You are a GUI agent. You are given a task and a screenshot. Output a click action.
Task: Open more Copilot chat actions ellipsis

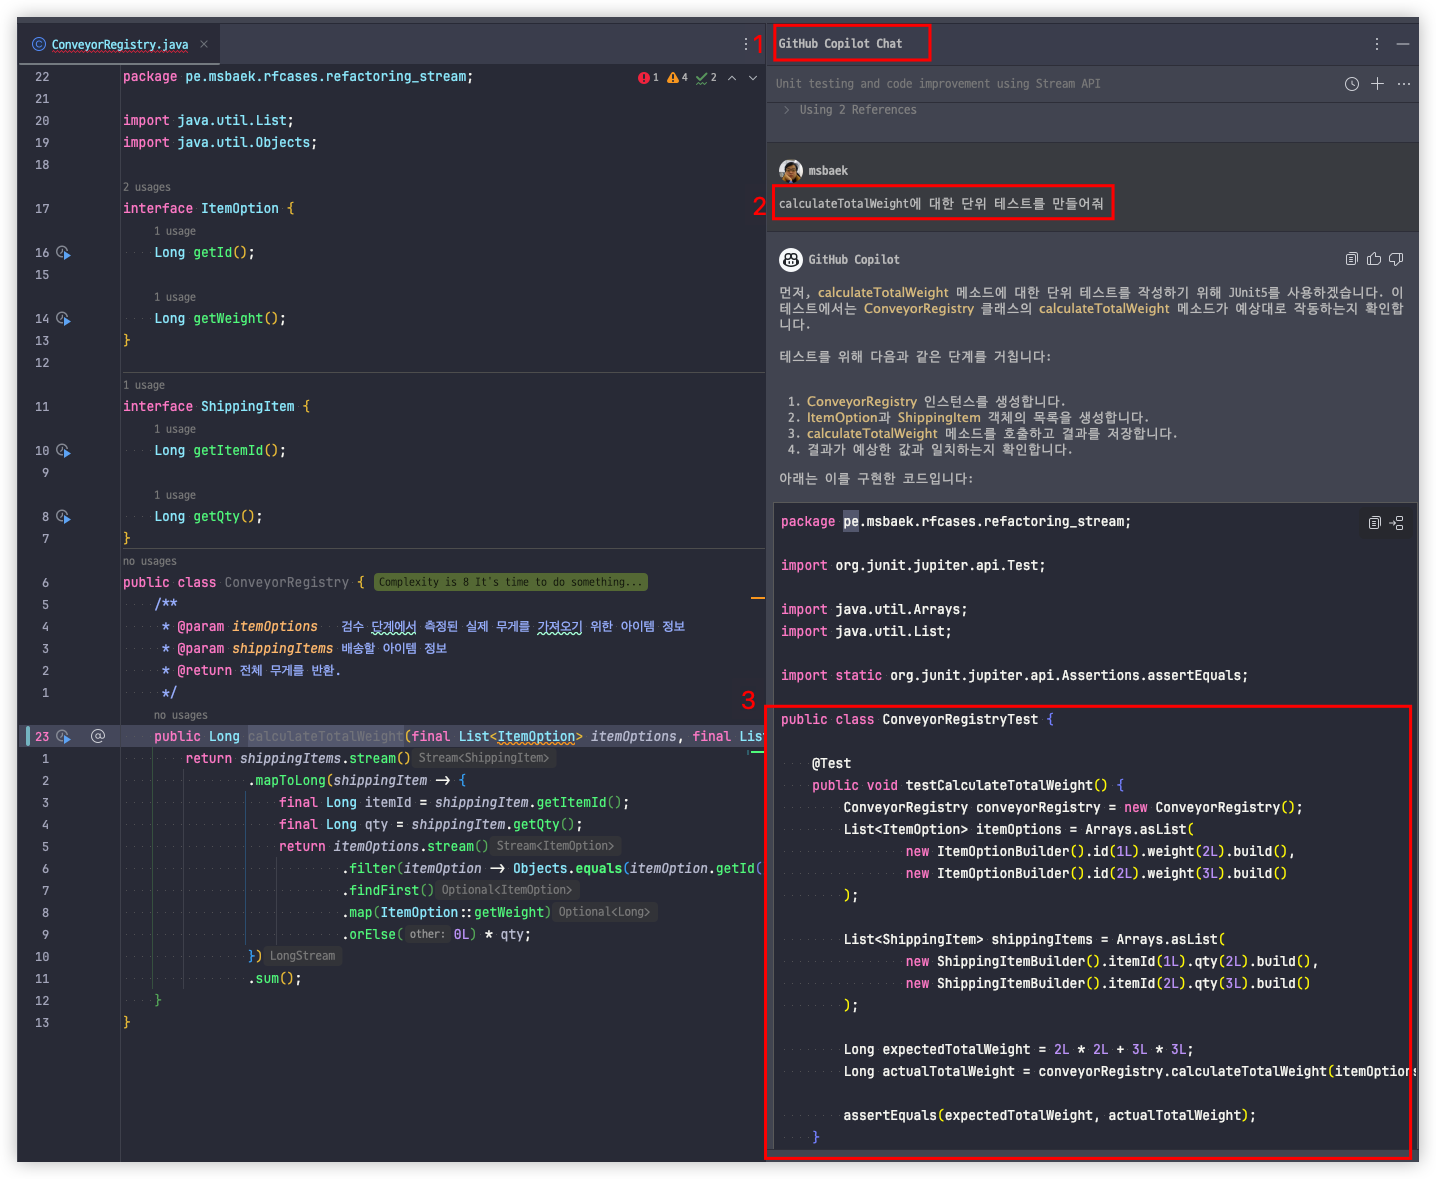point(1404,84)
